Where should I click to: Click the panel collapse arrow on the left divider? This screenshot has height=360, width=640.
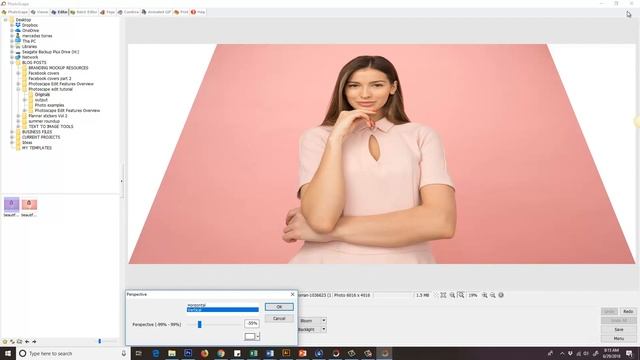coord(122,181)
